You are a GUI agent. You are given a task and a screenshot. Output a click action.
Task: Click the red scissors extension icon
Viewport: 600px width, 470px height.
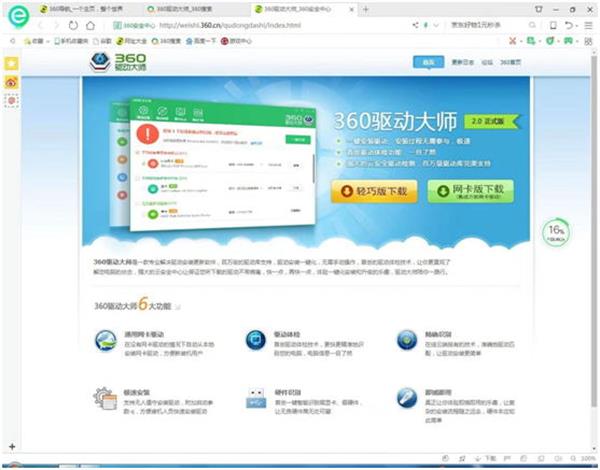[x=513, y=41]
